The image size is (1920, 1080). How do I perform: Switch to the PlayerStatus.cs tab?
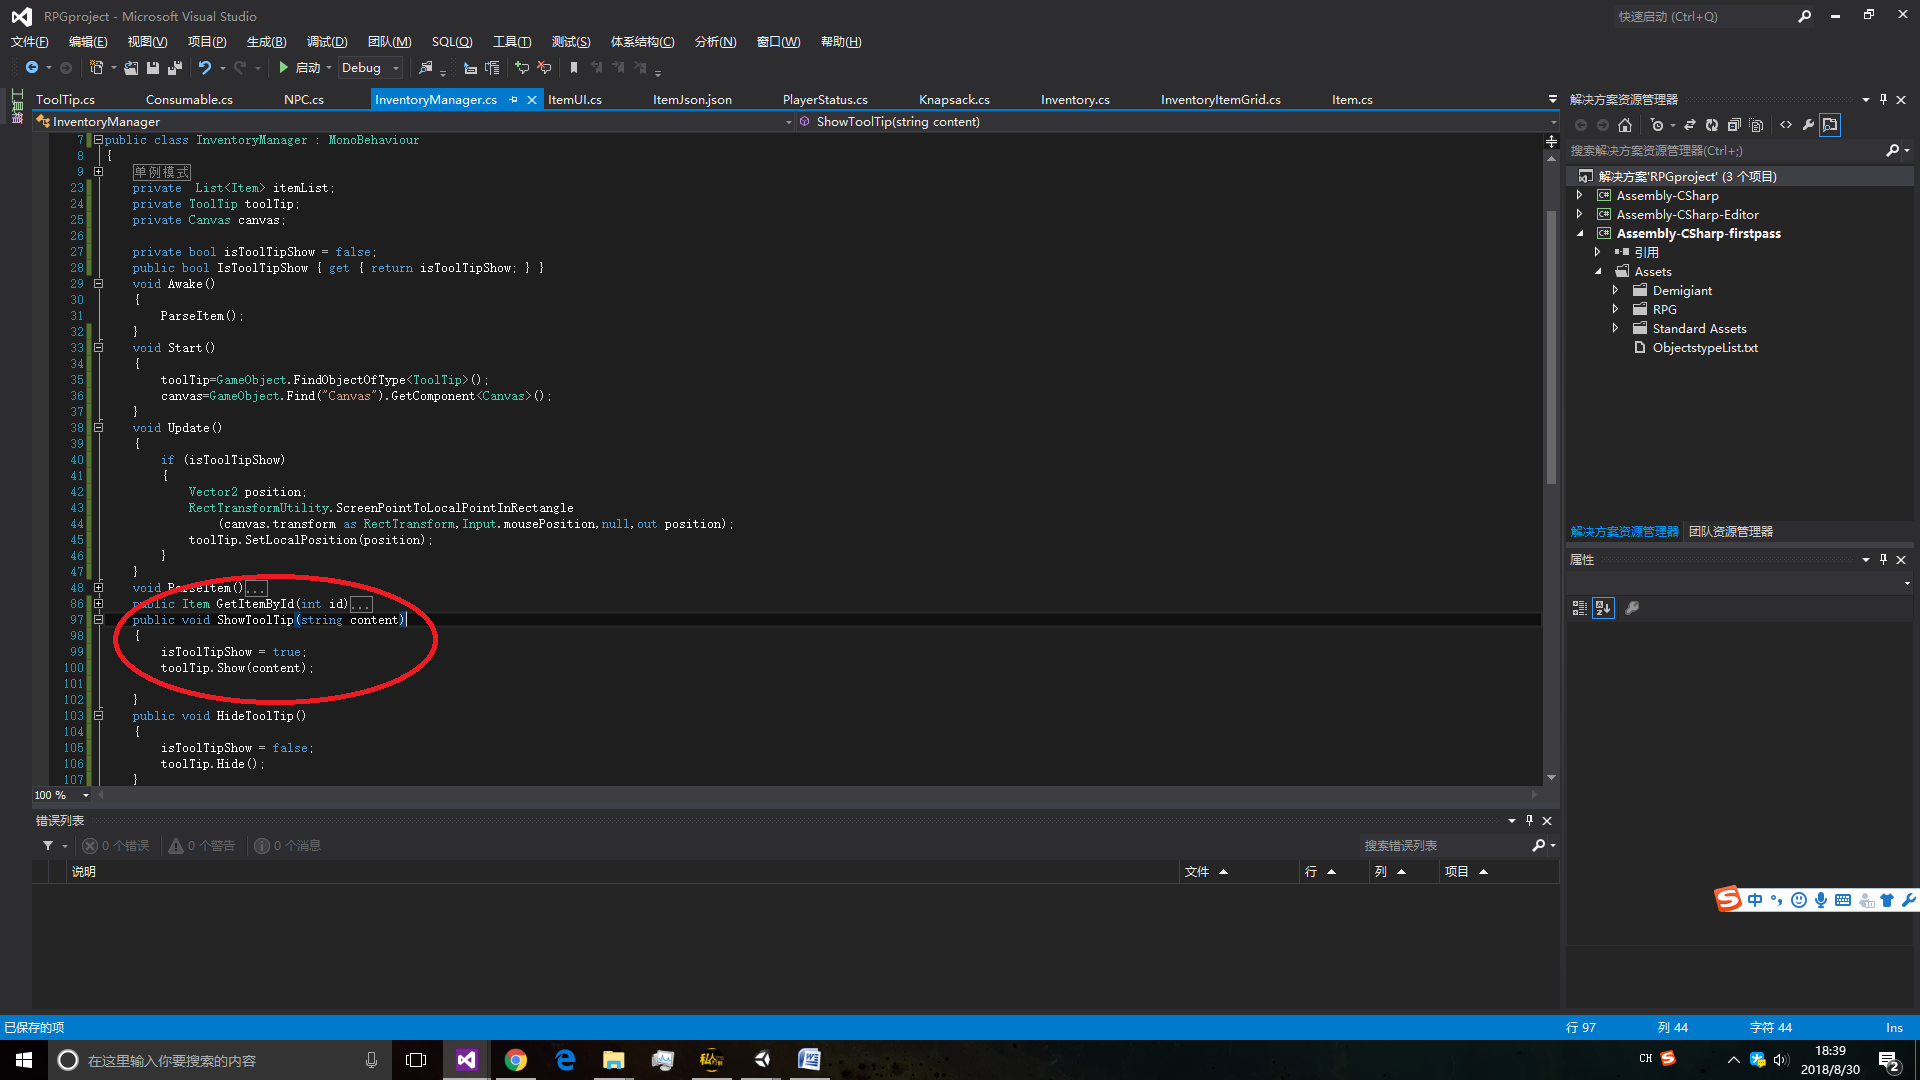click(x=825, y=99)
